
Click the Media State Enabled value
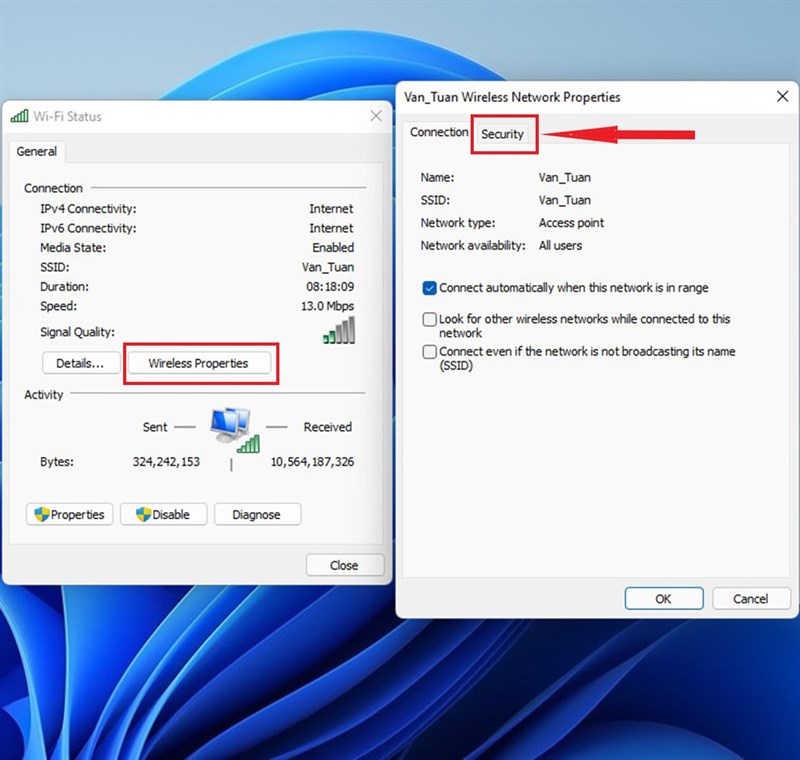point(333,247)
